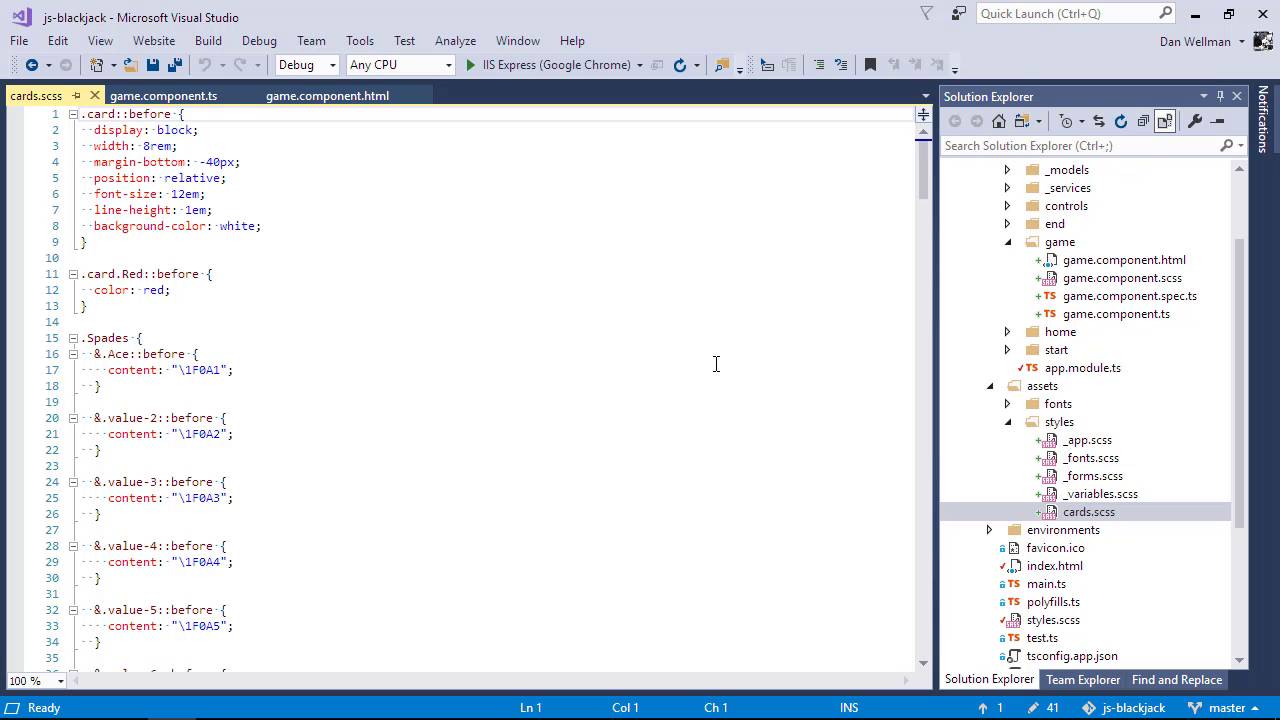The width and height of the screenshot is (1280, 720).
Task: Collapse the .card::before rule outline box
Action: [73, 114]
